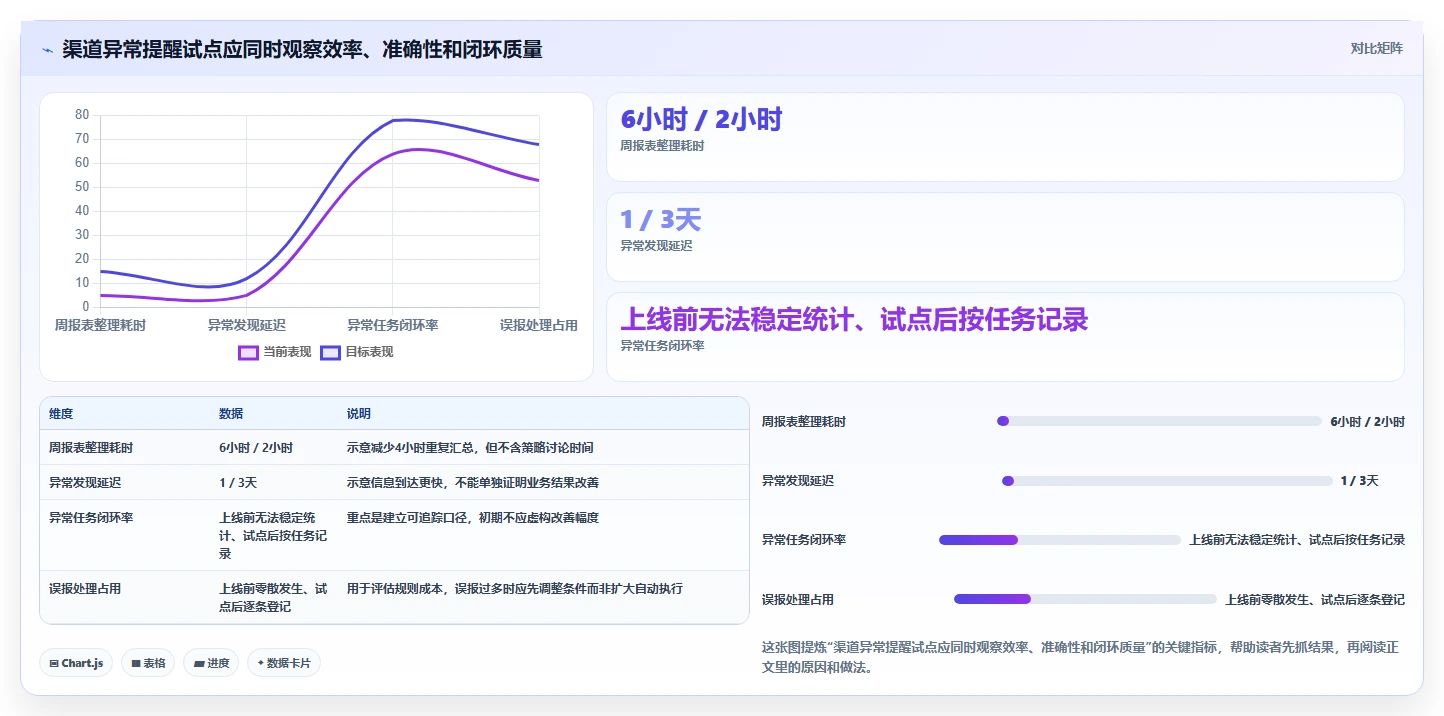Click the progress-row label 误报处理占用
The width and height of the screenshot is (1444, 716).
click(x=798, y=600)
